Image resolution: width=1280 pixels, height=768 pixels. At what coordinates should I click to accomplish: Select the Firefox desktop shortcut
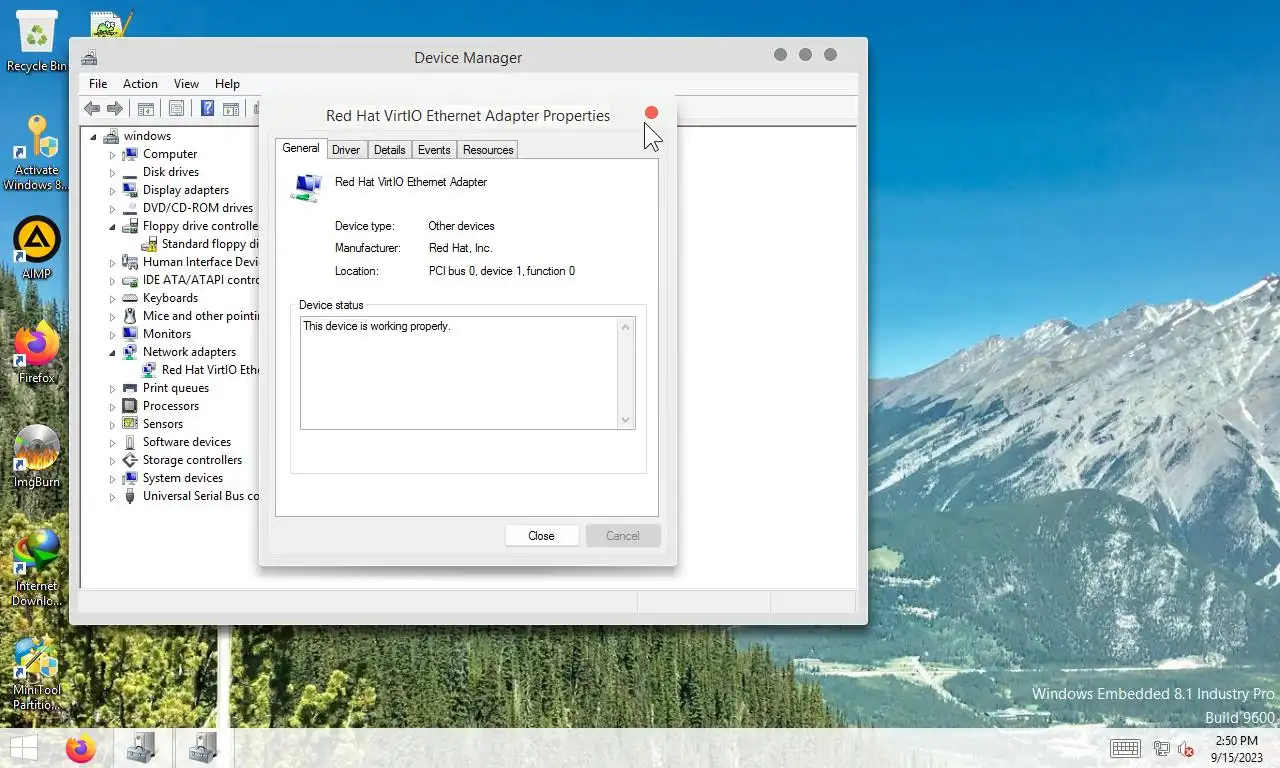[x=37, y=352]
